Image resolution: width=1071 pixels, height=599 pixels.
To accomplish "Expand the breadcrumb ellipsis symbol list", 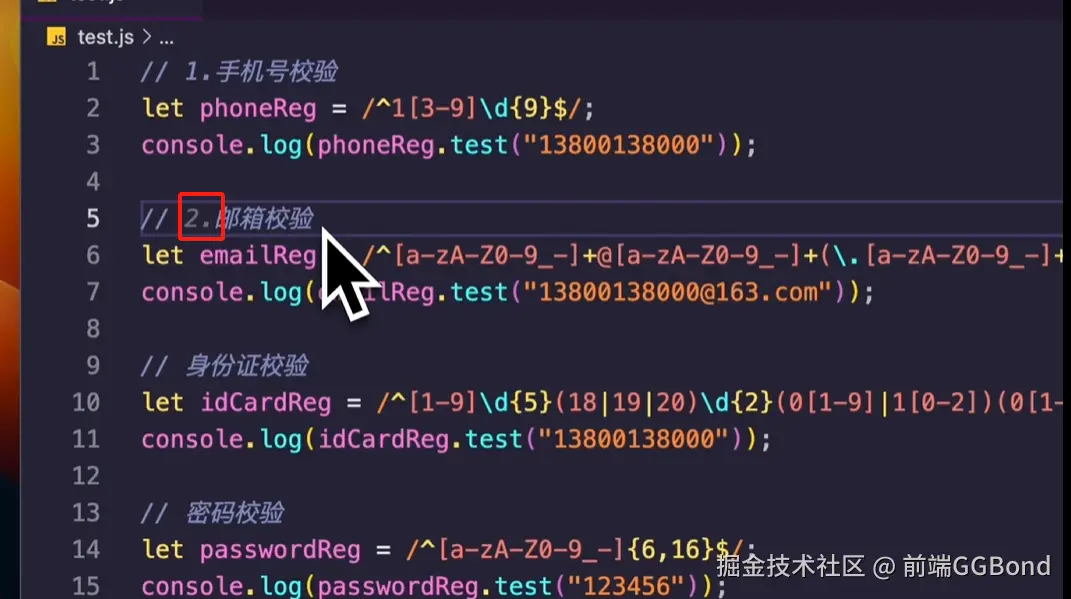I will coord(166,40).
